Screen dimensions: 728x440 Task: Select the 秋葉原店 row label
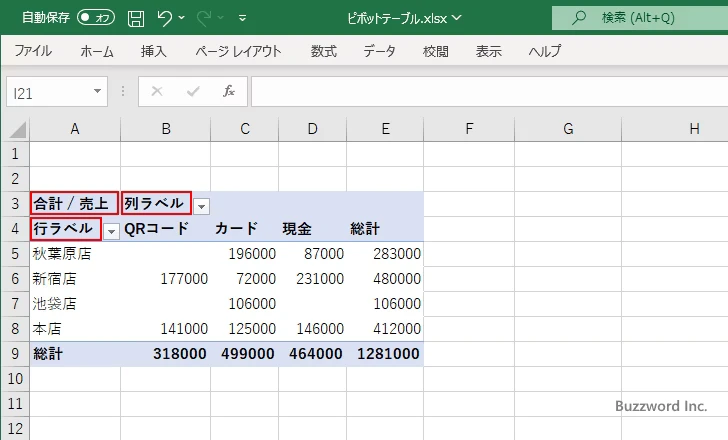tap(75, 254)
